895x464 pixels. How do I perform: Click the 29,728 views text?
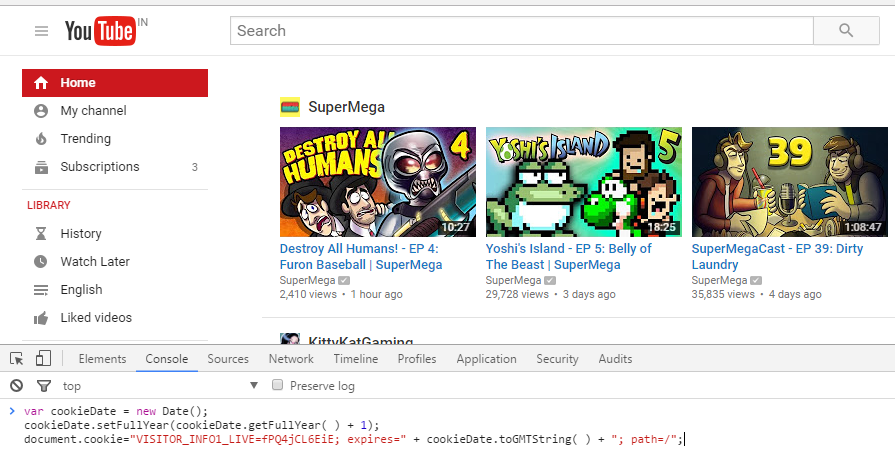coord(517,294)
